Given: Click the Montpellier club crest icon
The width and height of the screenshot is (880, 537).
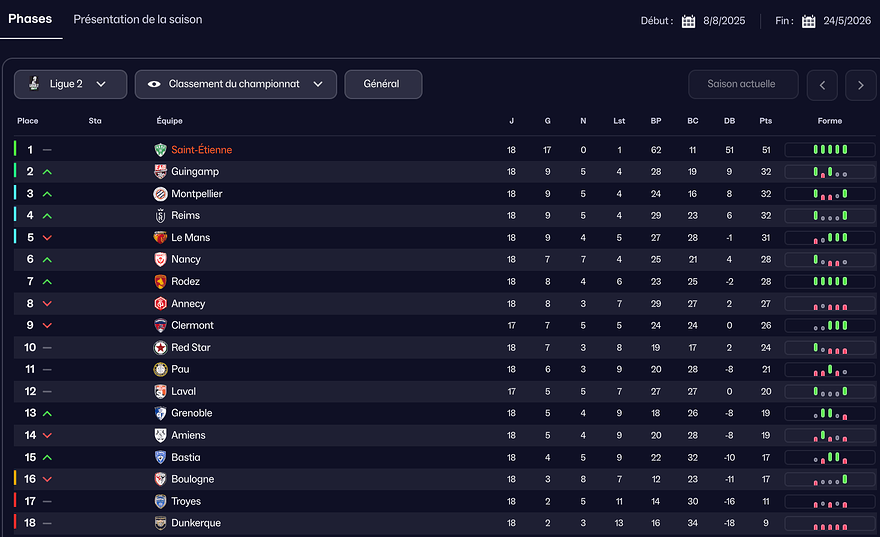Looking at the screenshot, I should 160,194.
